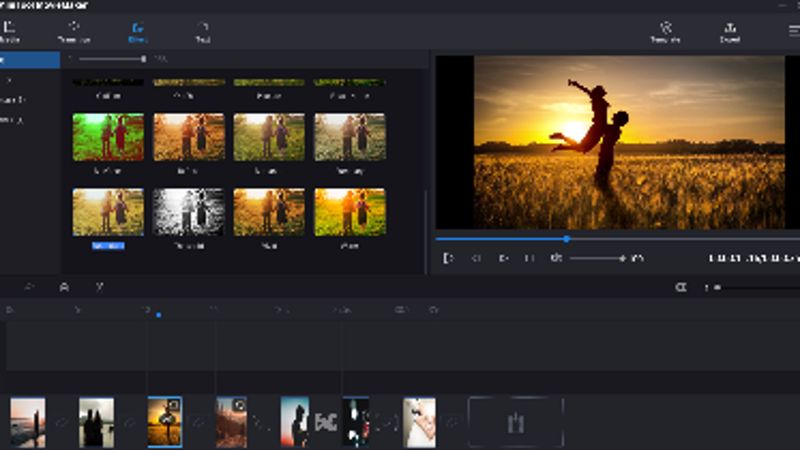
Task: Select the dark silhouette couple clip on gray background
Action: click(96, 422)
